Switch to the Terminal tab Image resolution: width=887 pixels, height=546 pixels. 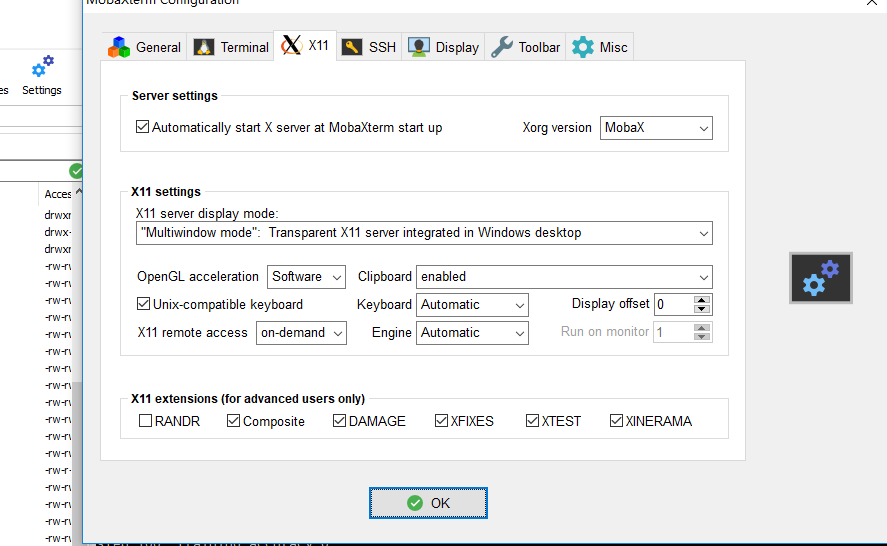pos(231,47)
